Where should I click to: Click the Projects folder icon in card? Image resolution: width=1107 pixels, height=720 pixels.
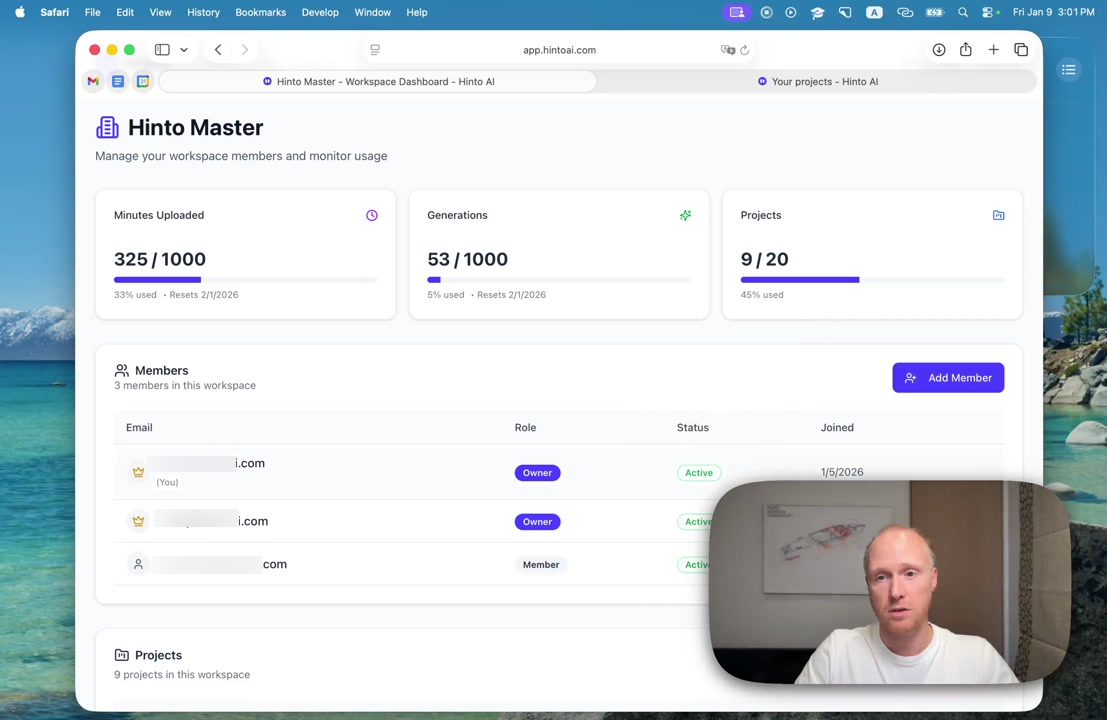point(998,216)
